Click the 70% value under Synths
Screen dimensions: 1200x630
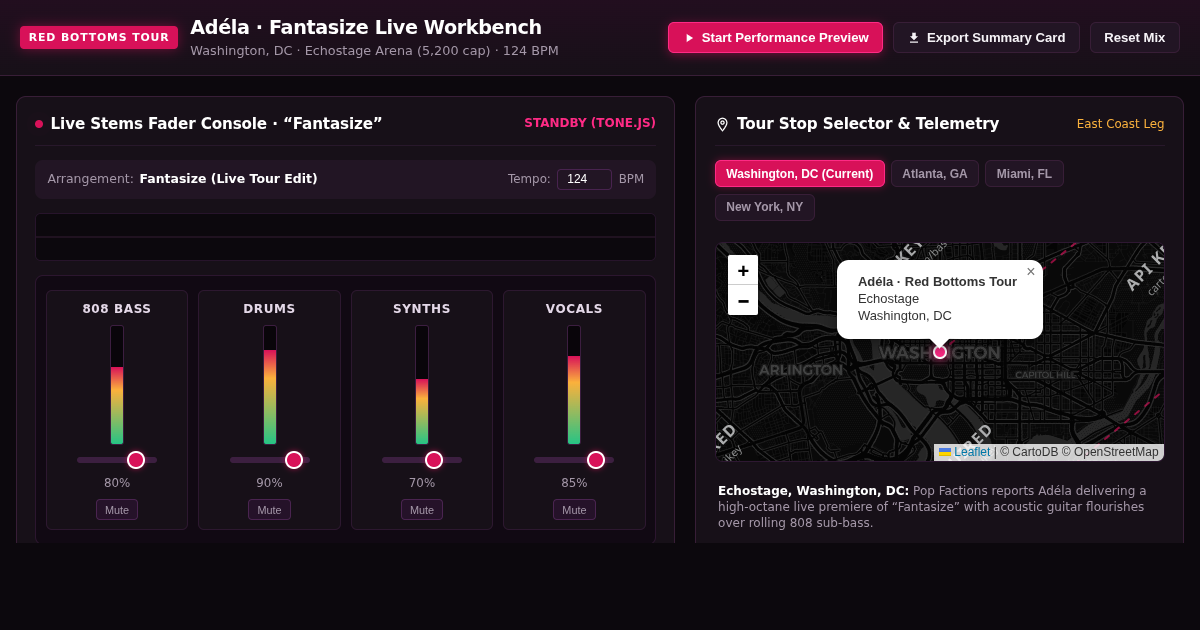click(x=422, y=483)
